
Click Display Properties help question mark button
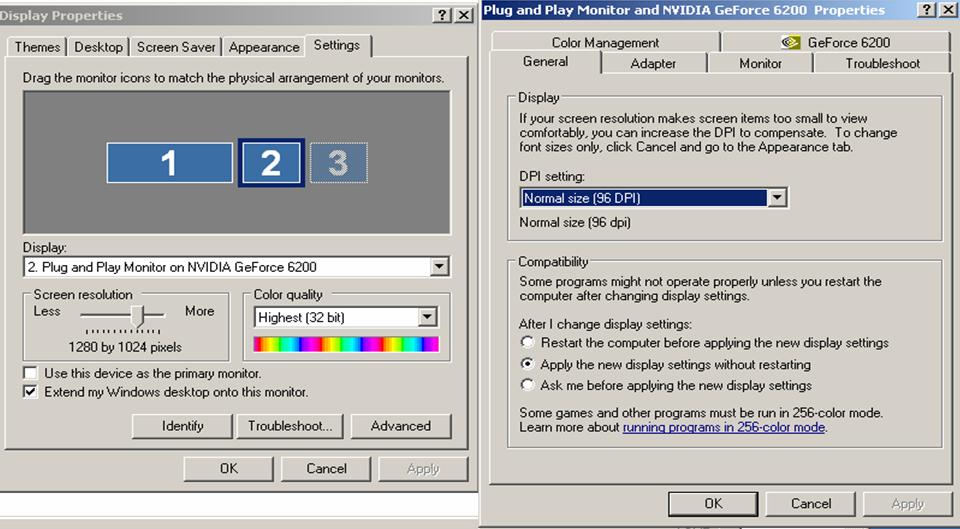[443, 15]
